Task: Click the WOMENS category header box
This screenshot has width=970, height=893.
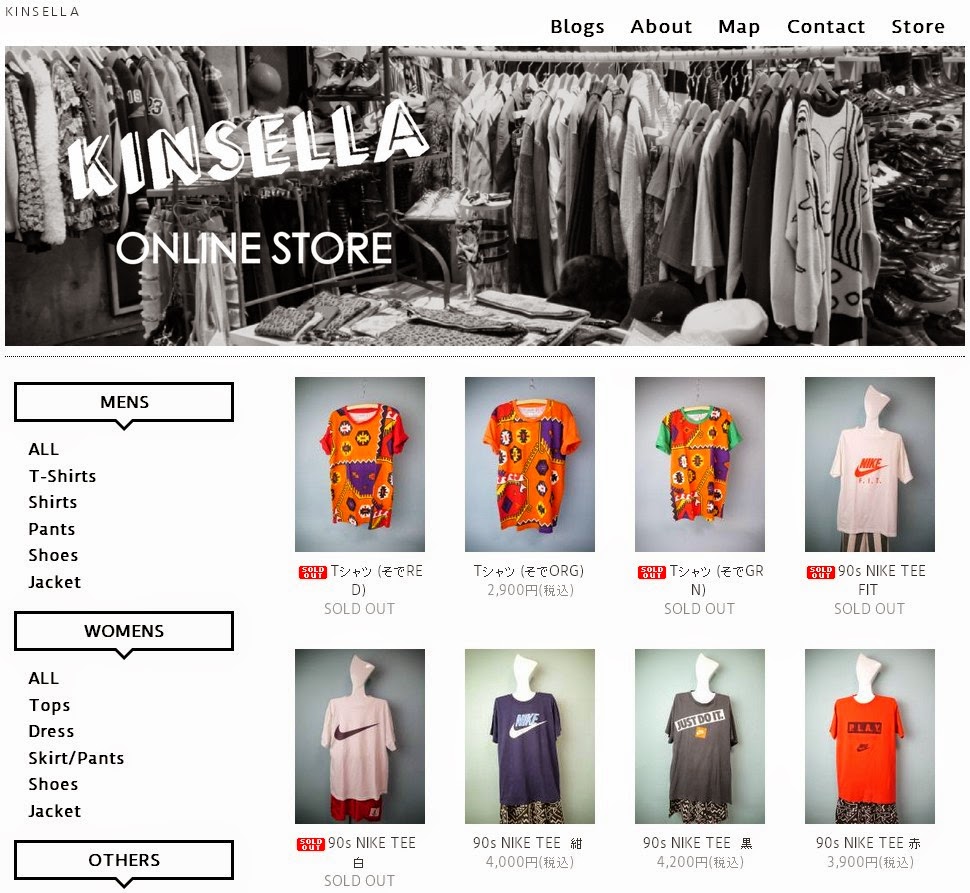Action: (124, 631)
